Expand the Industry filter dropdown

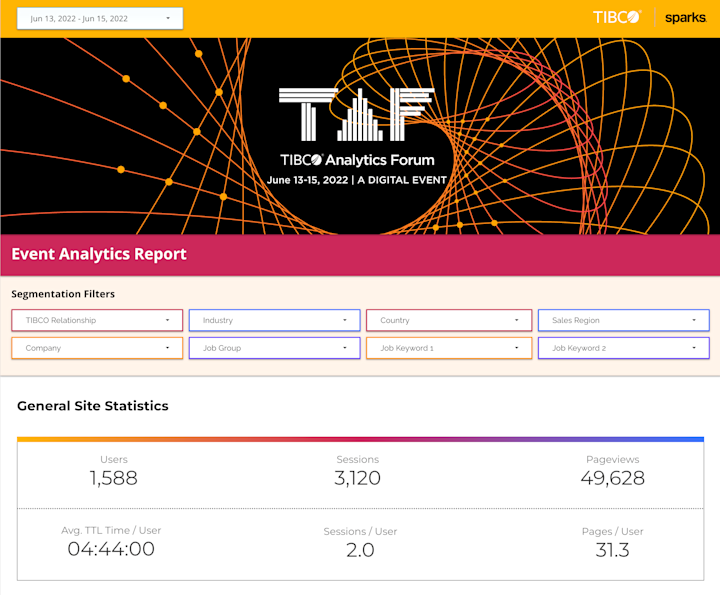coord(274,320)
